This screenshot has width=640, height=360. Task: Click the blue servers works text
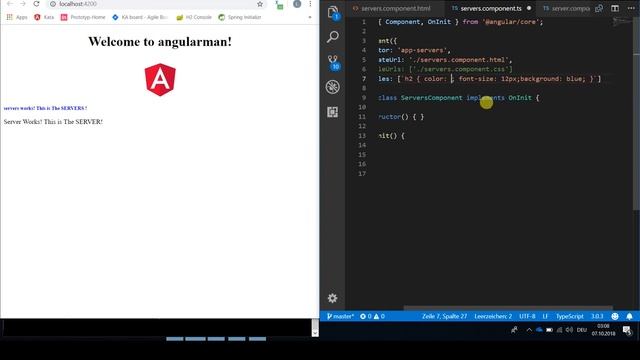(x=45, y=108)
